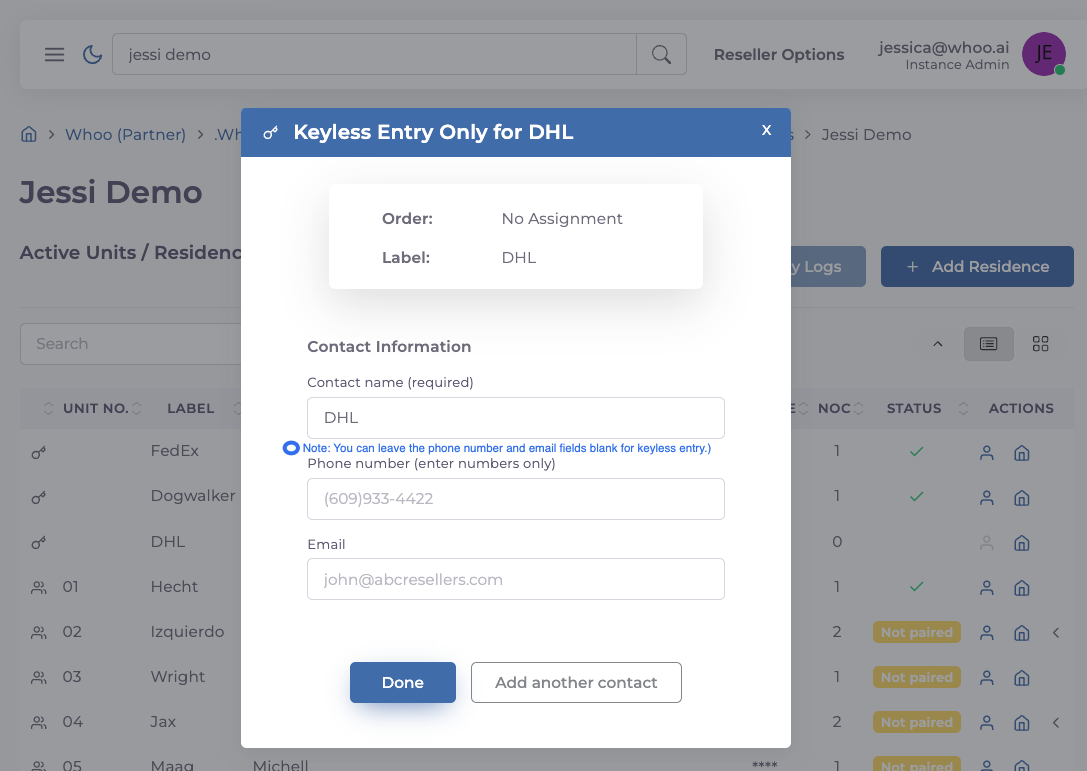The width and height of the screenshot is (1087, 771).
Task: Switch to grid view
Action: (x=1040, y=344)
